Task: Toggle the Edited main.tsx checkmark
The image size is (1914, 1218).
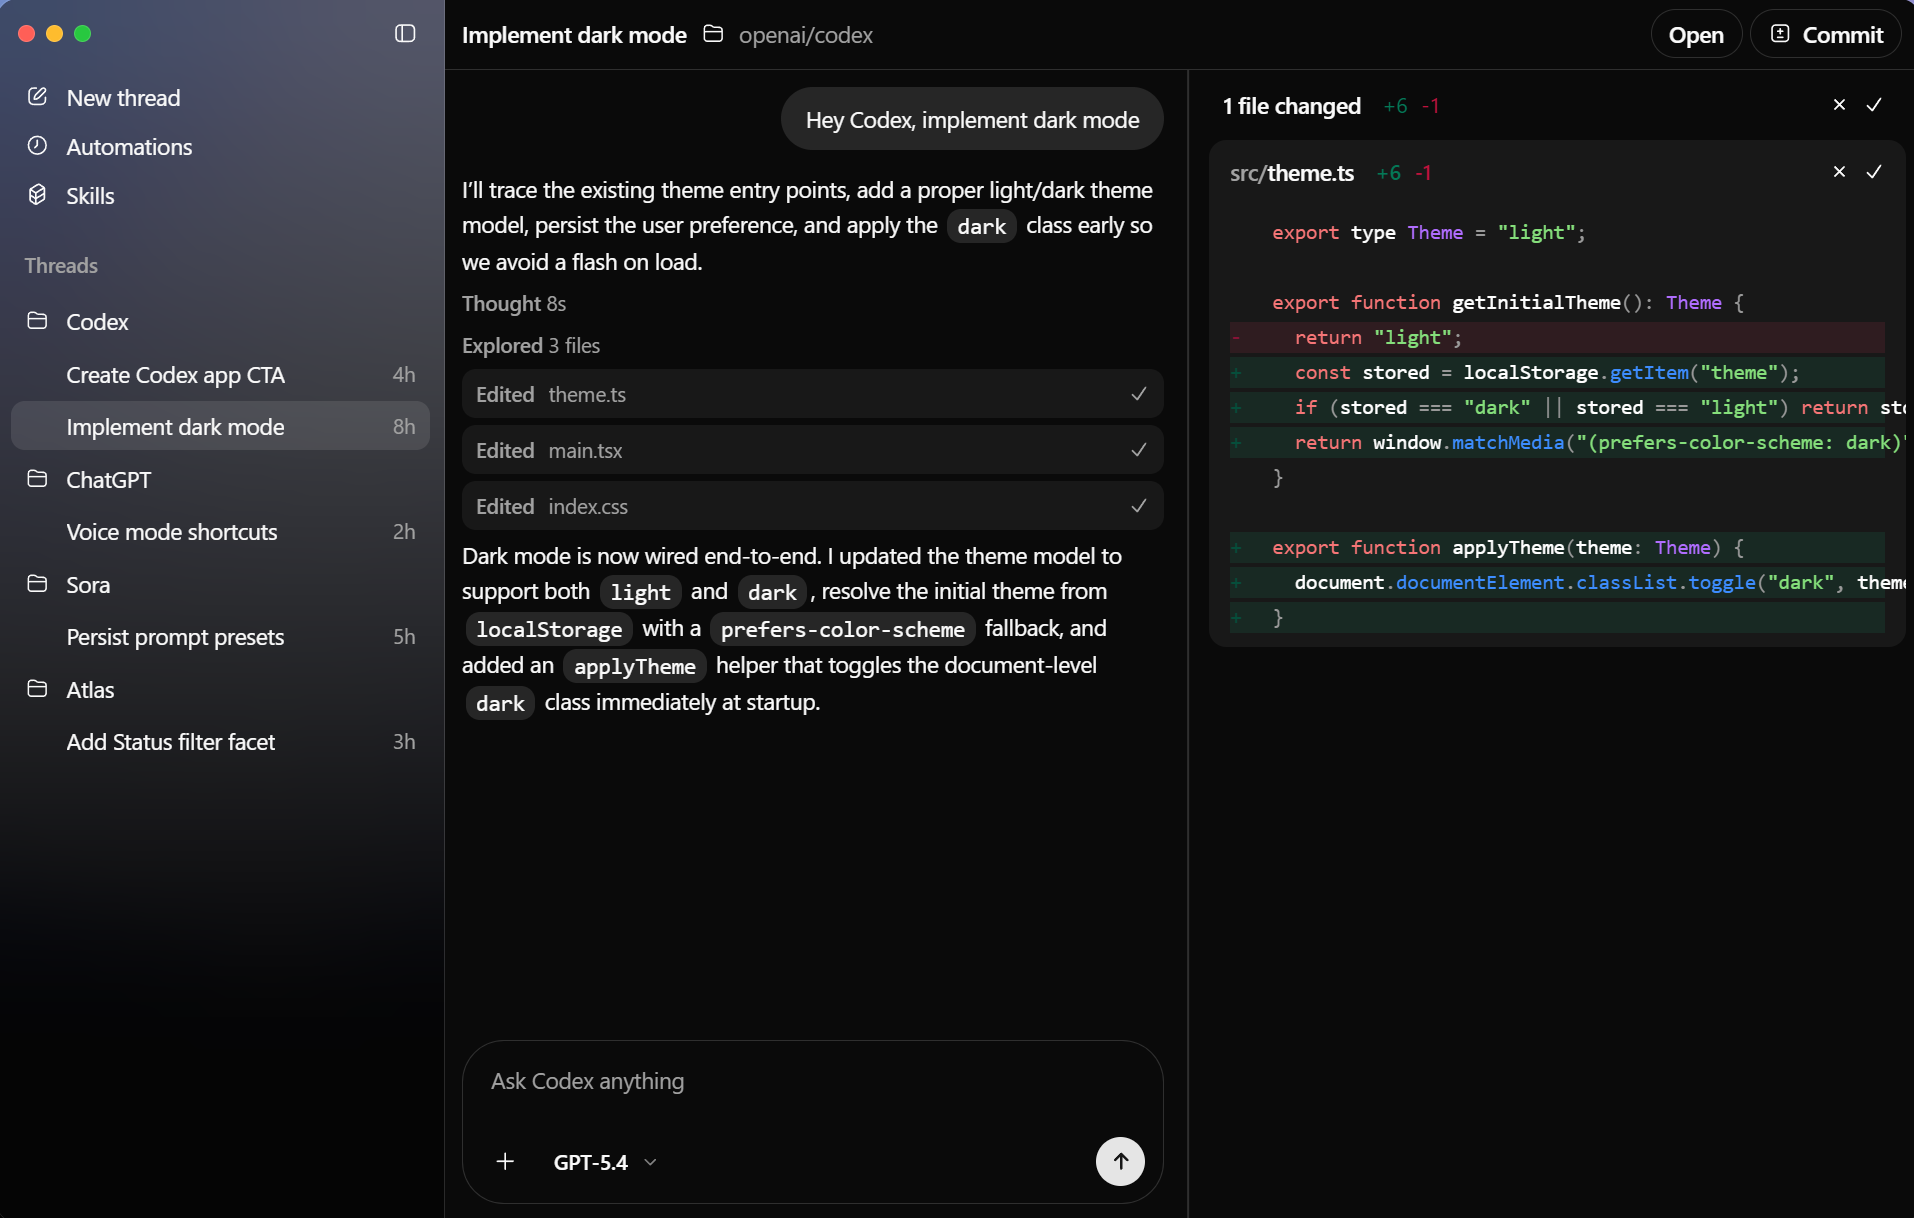Action: [1138, 450]
